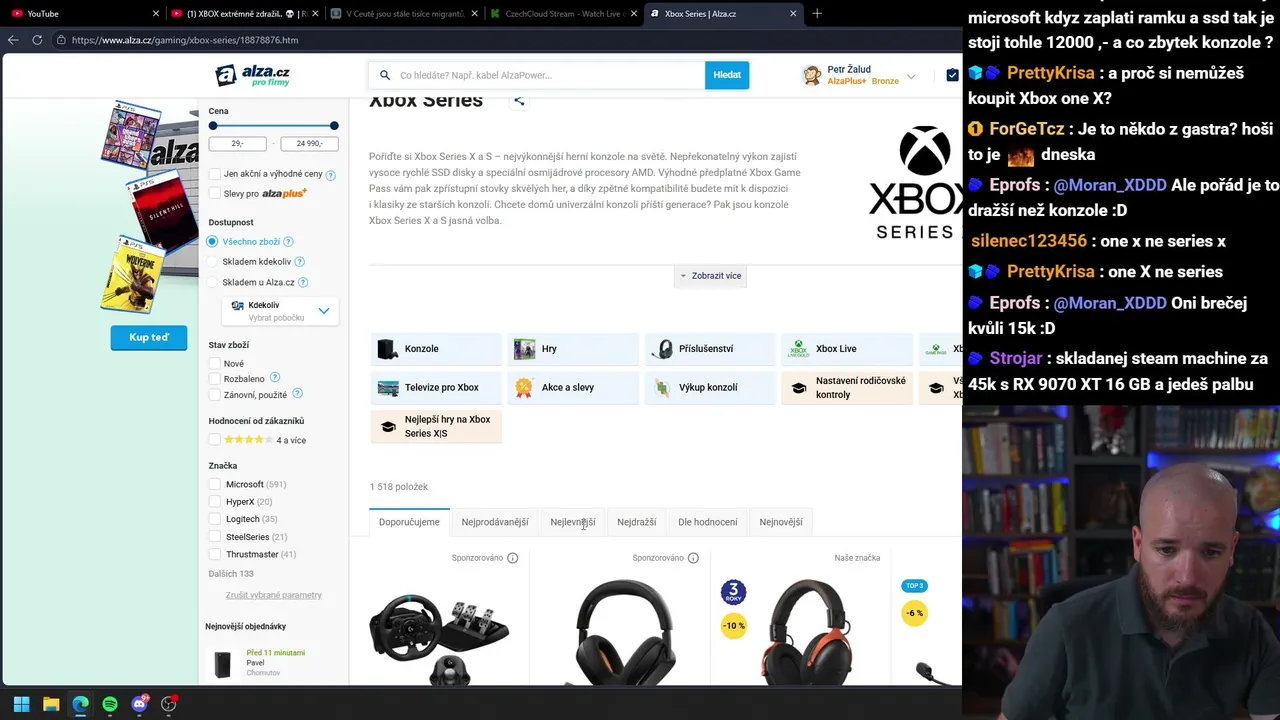Check the Zánovní, použité filter
1280x720 pixels.
[214, 395]
